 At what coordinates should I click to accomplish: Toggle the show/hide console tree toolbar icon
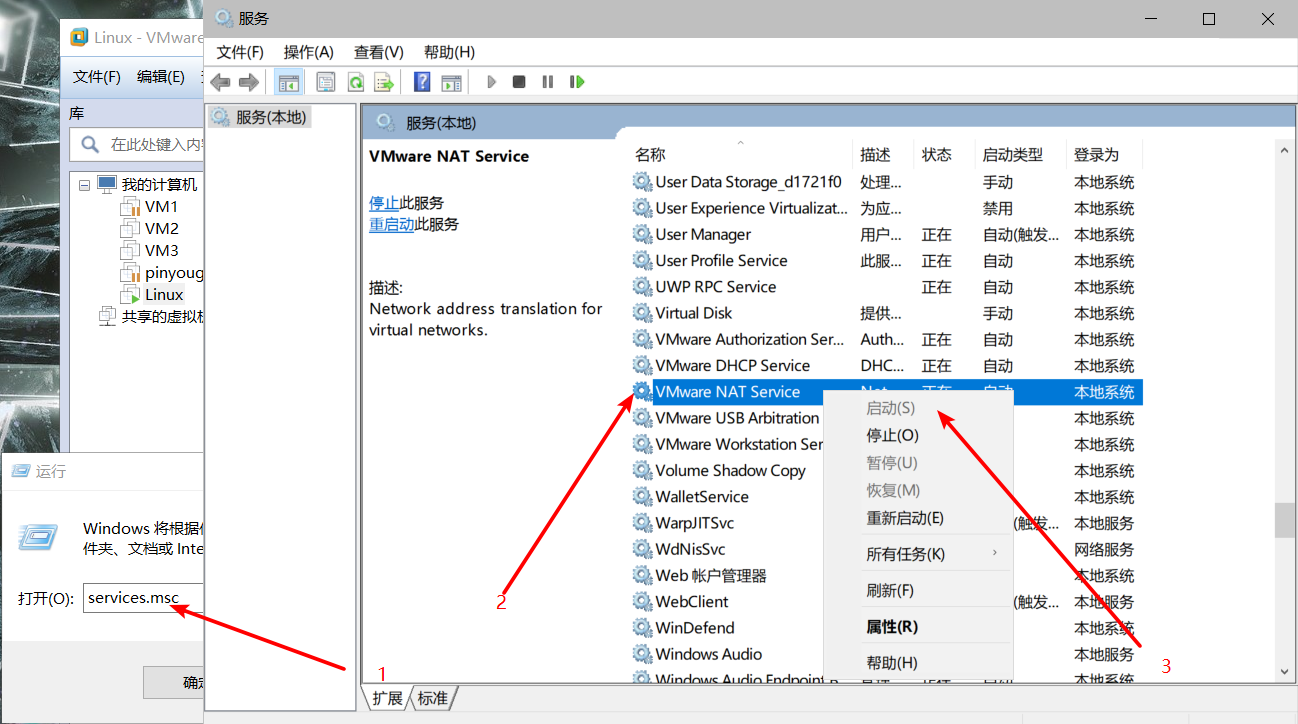click(288, 82)
